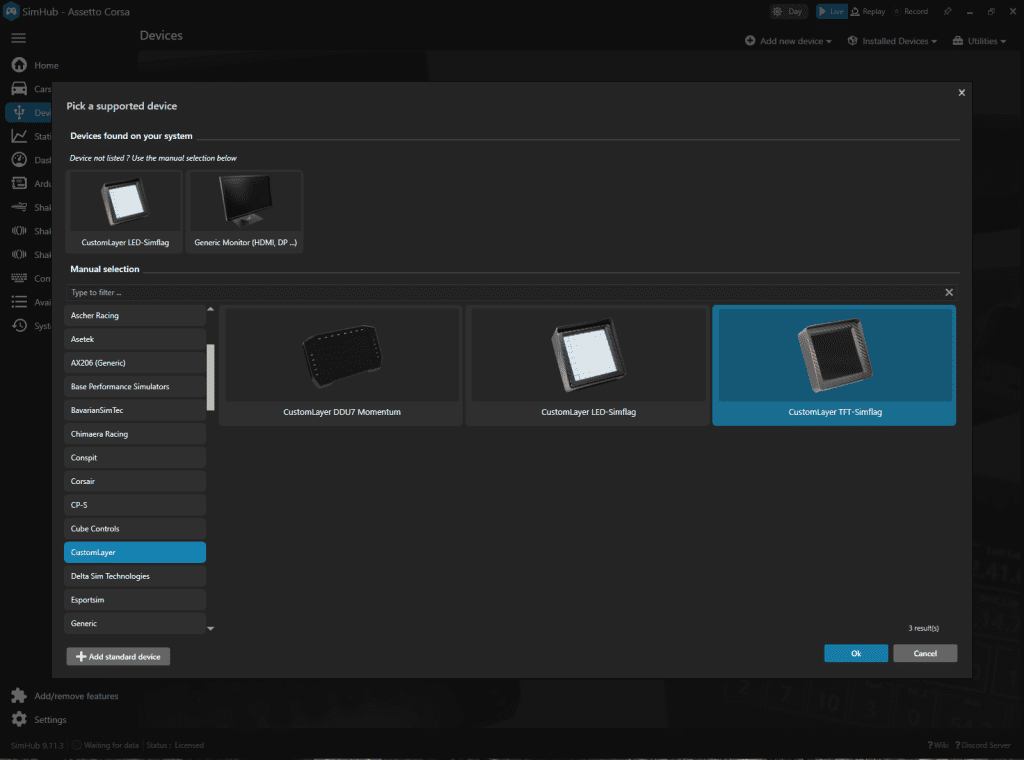This screenshot has width=1024, height=760.
Task: Open the hamburger menu icon
Action: [x=18, y=38]
